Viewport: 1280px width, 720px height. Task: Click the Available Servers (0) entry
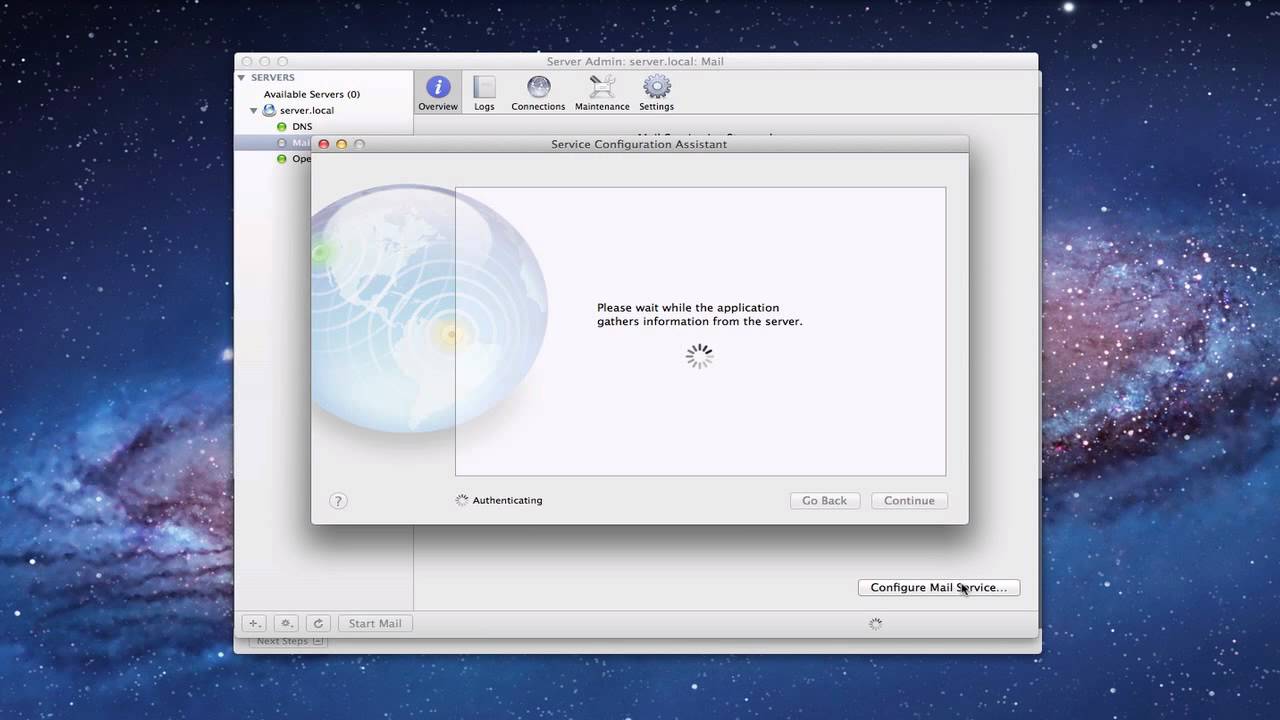click(312, 94)
